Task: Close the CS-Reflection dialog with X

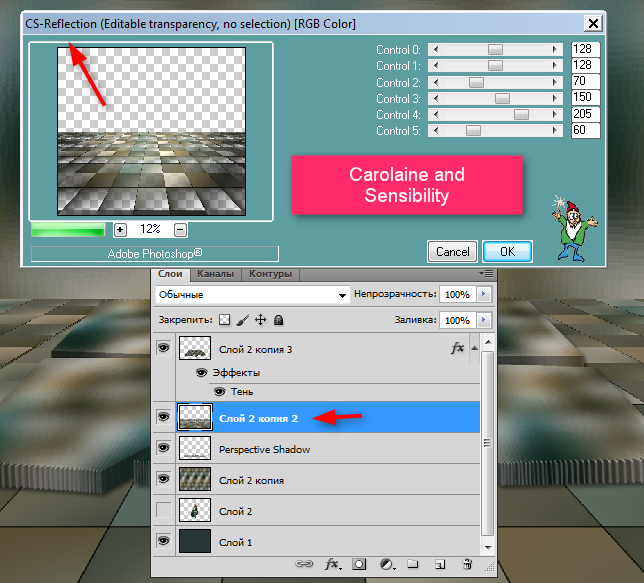Action: [593, 23]
